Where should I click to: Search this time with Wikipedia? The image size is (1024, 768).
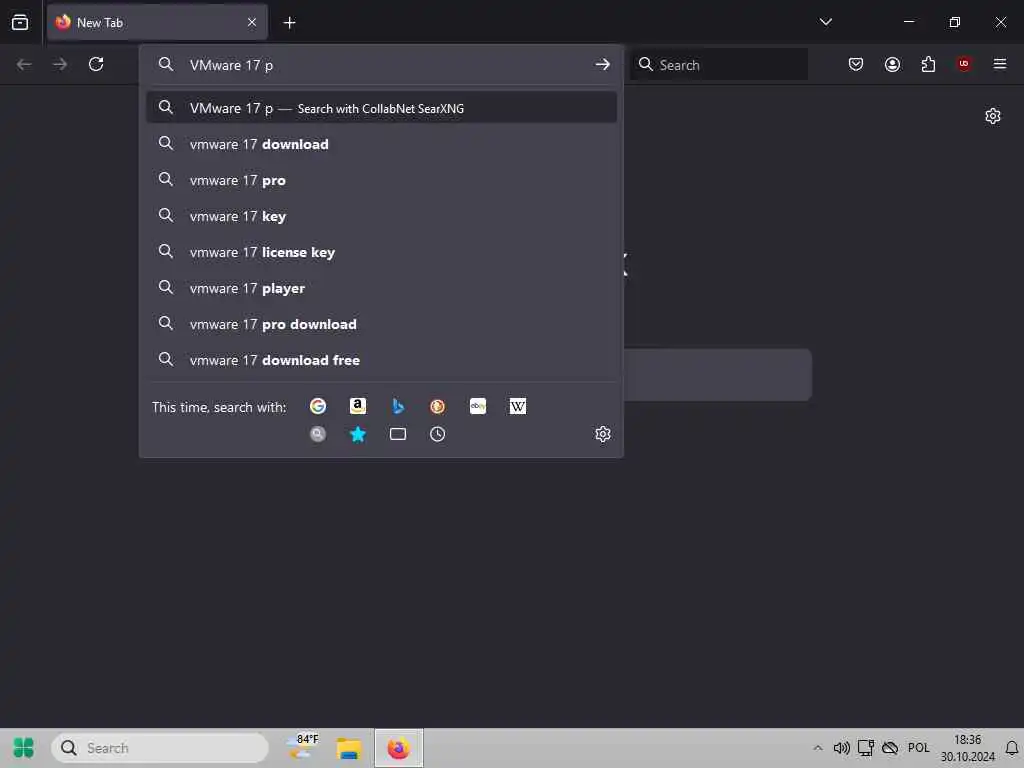[x=518, y=406]
